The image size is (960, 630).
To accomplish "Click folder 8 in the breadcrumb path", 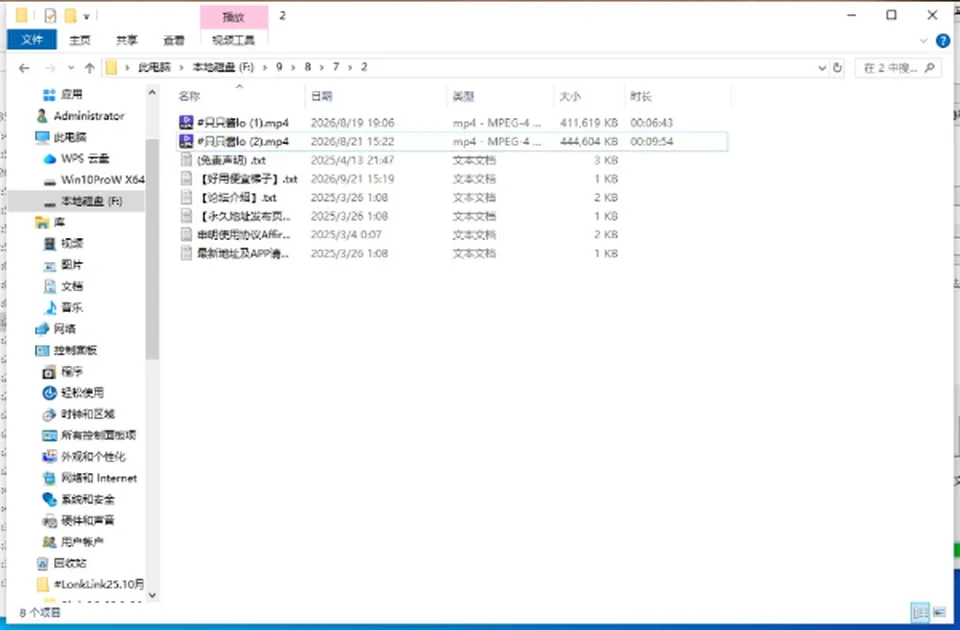I will (308, 67).
